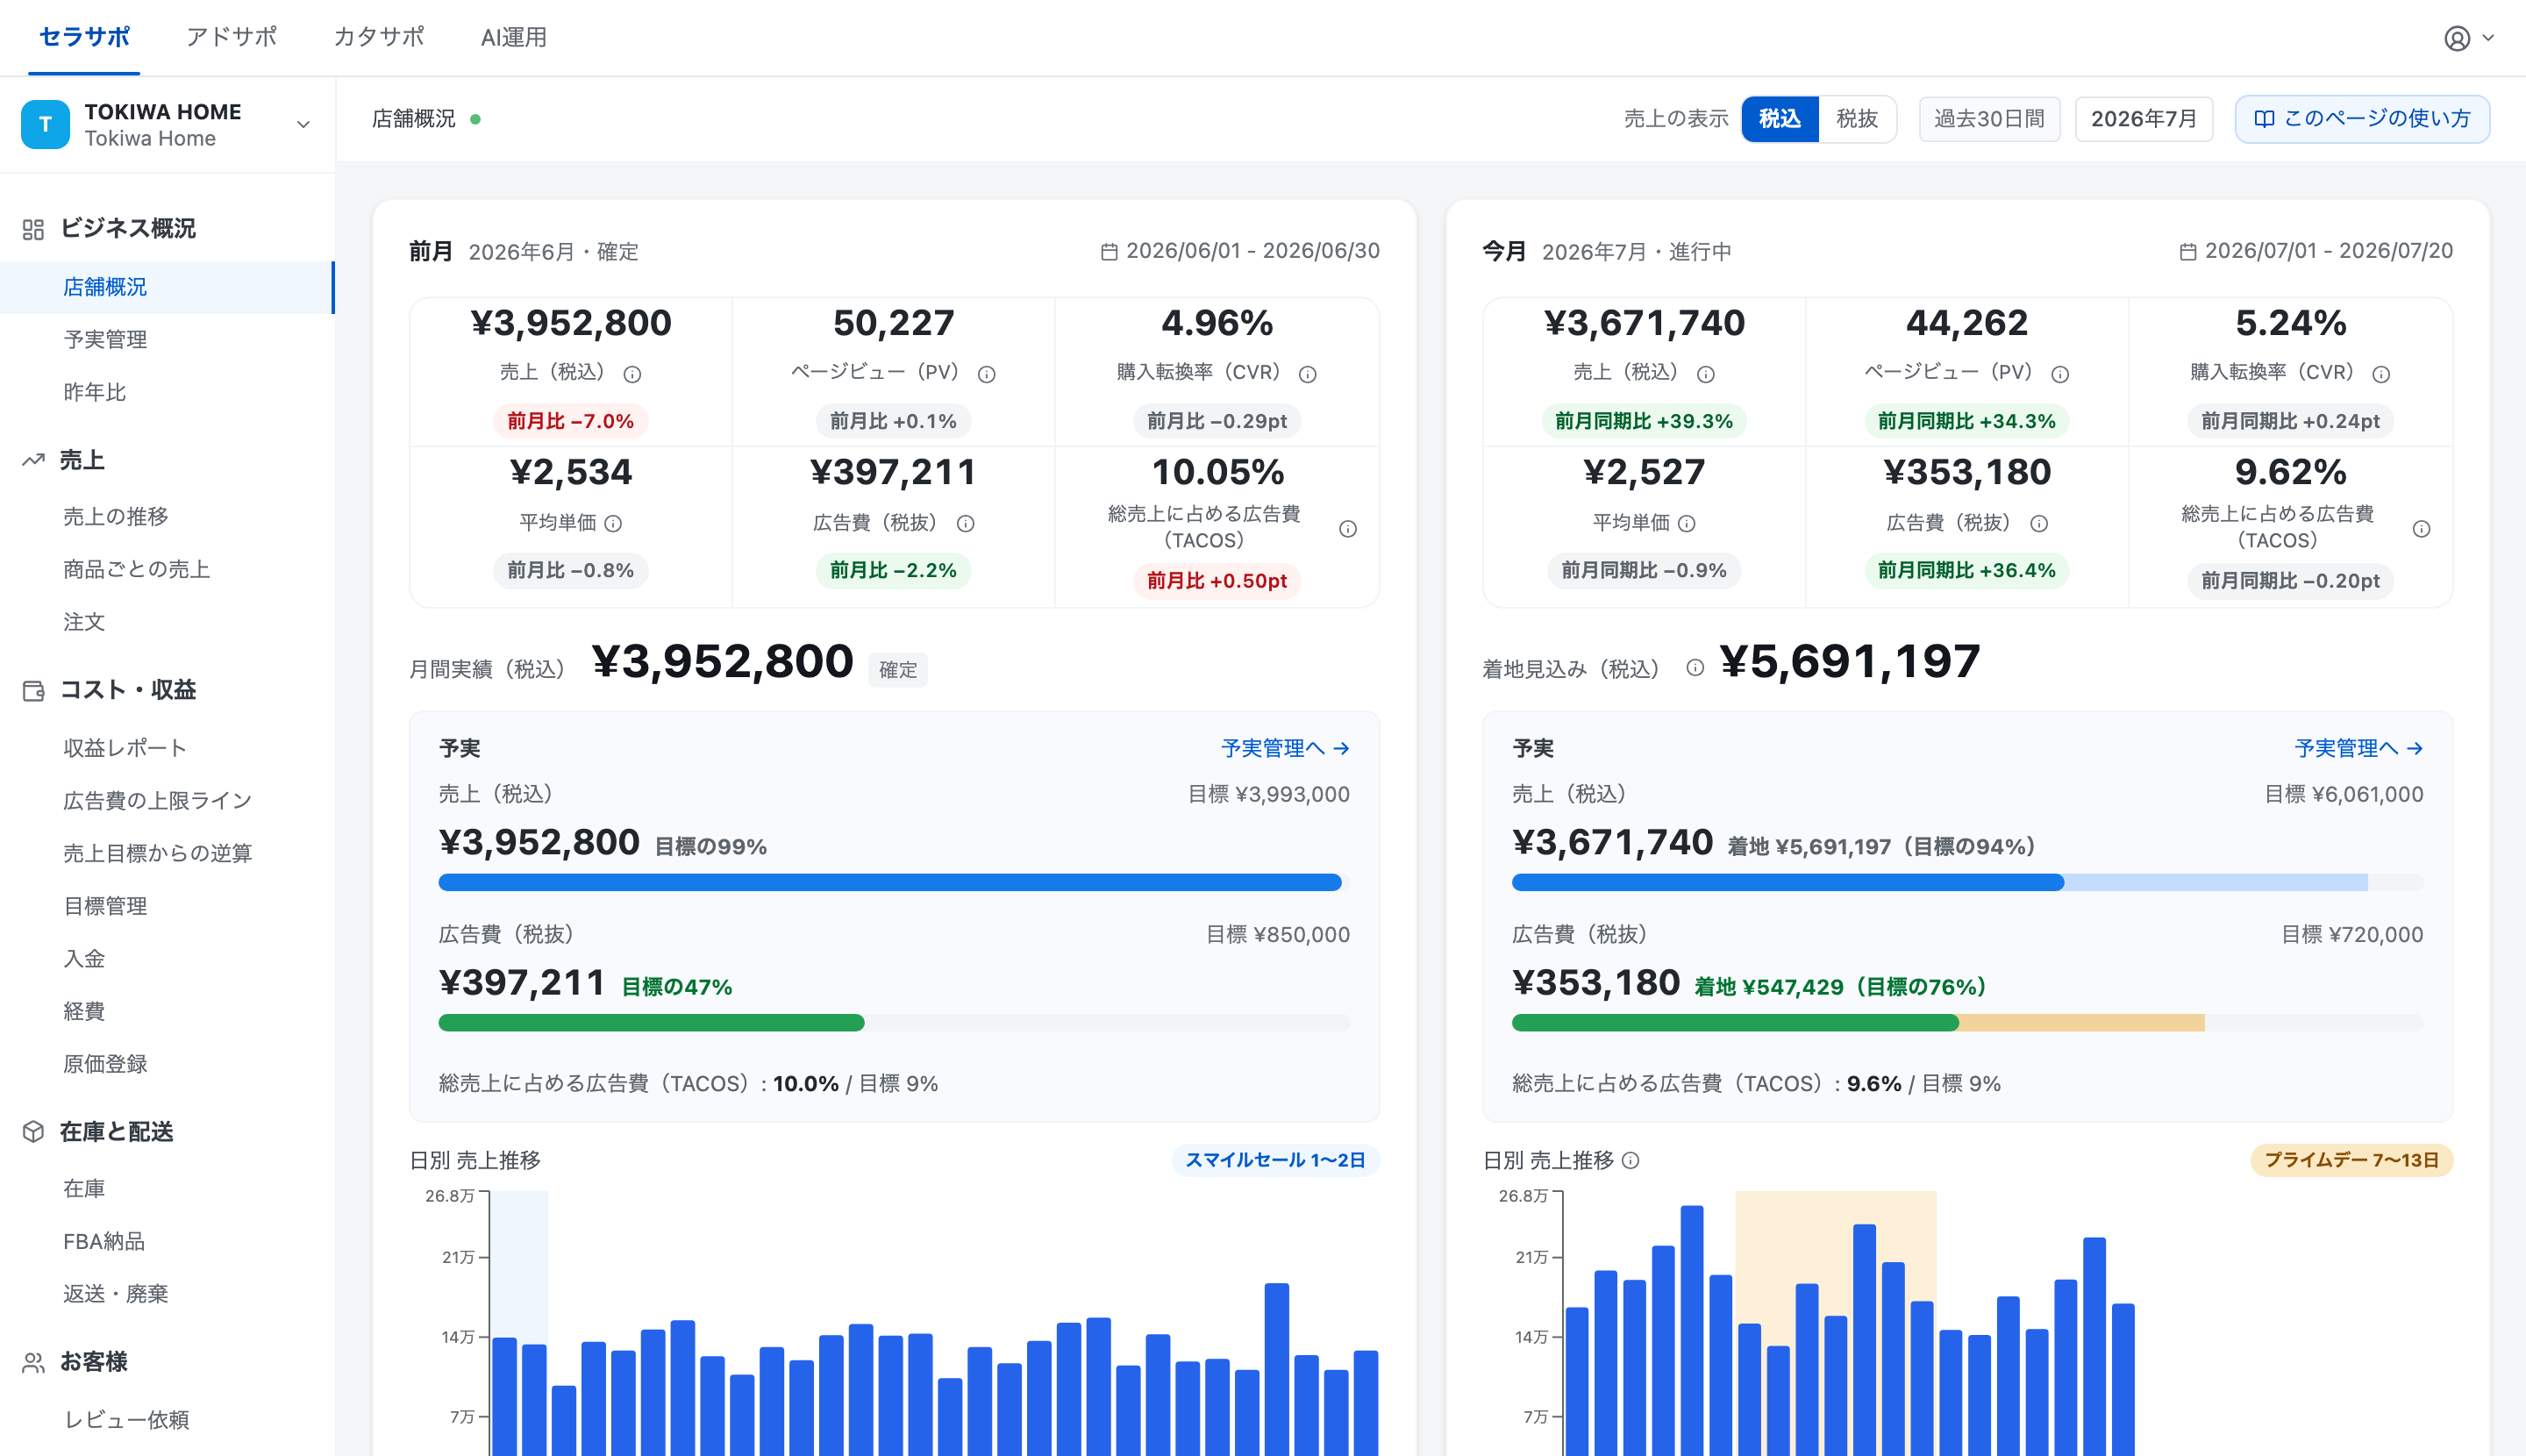The height and width of the screenshot is (1456, 2526).
Task: Switch to the アドサポ tab
Action: point(231,38)
